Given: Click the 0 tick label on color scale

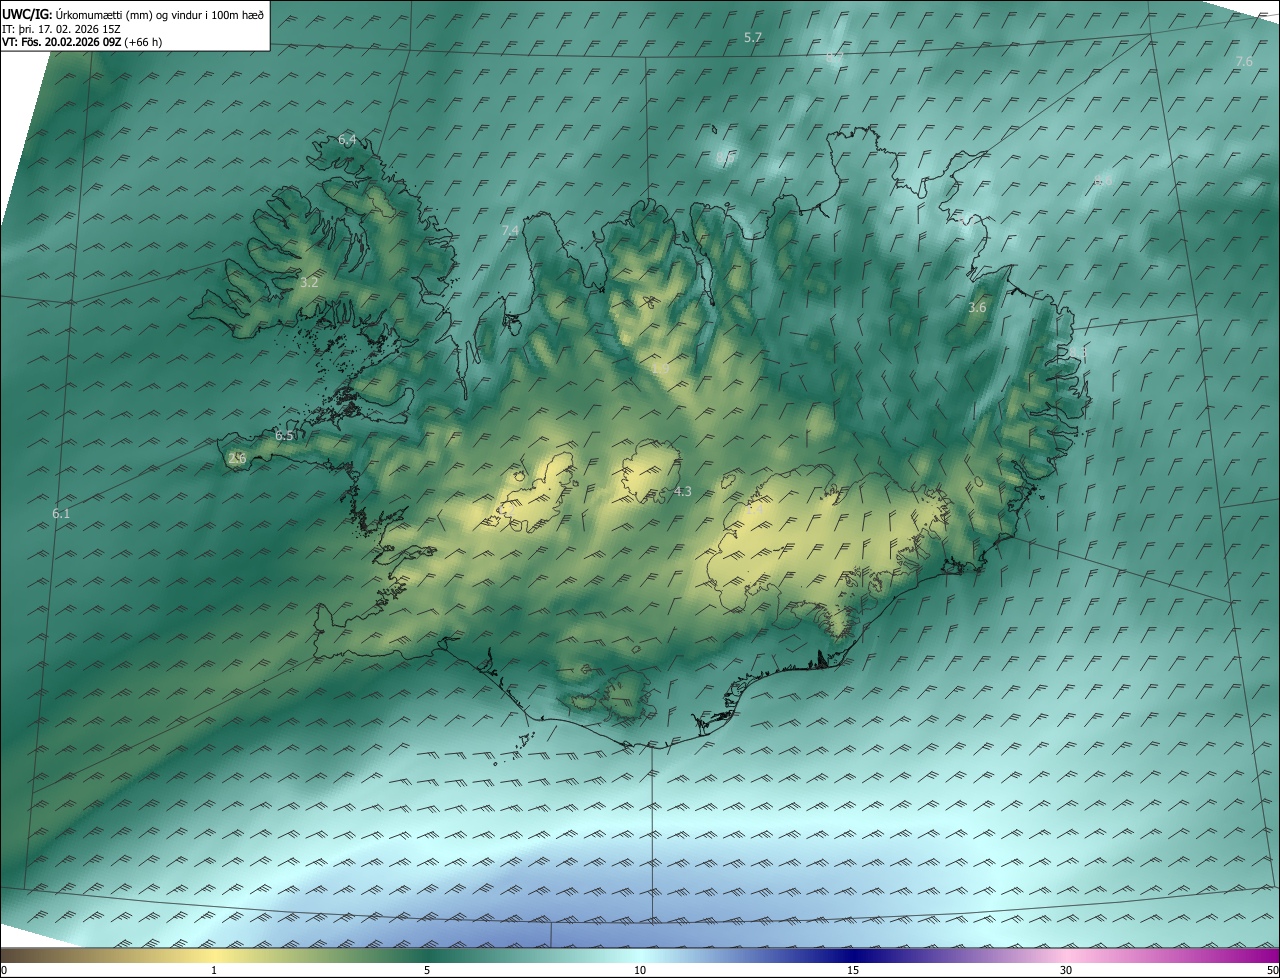Looking at the screenshot, I should pos(4,970).
